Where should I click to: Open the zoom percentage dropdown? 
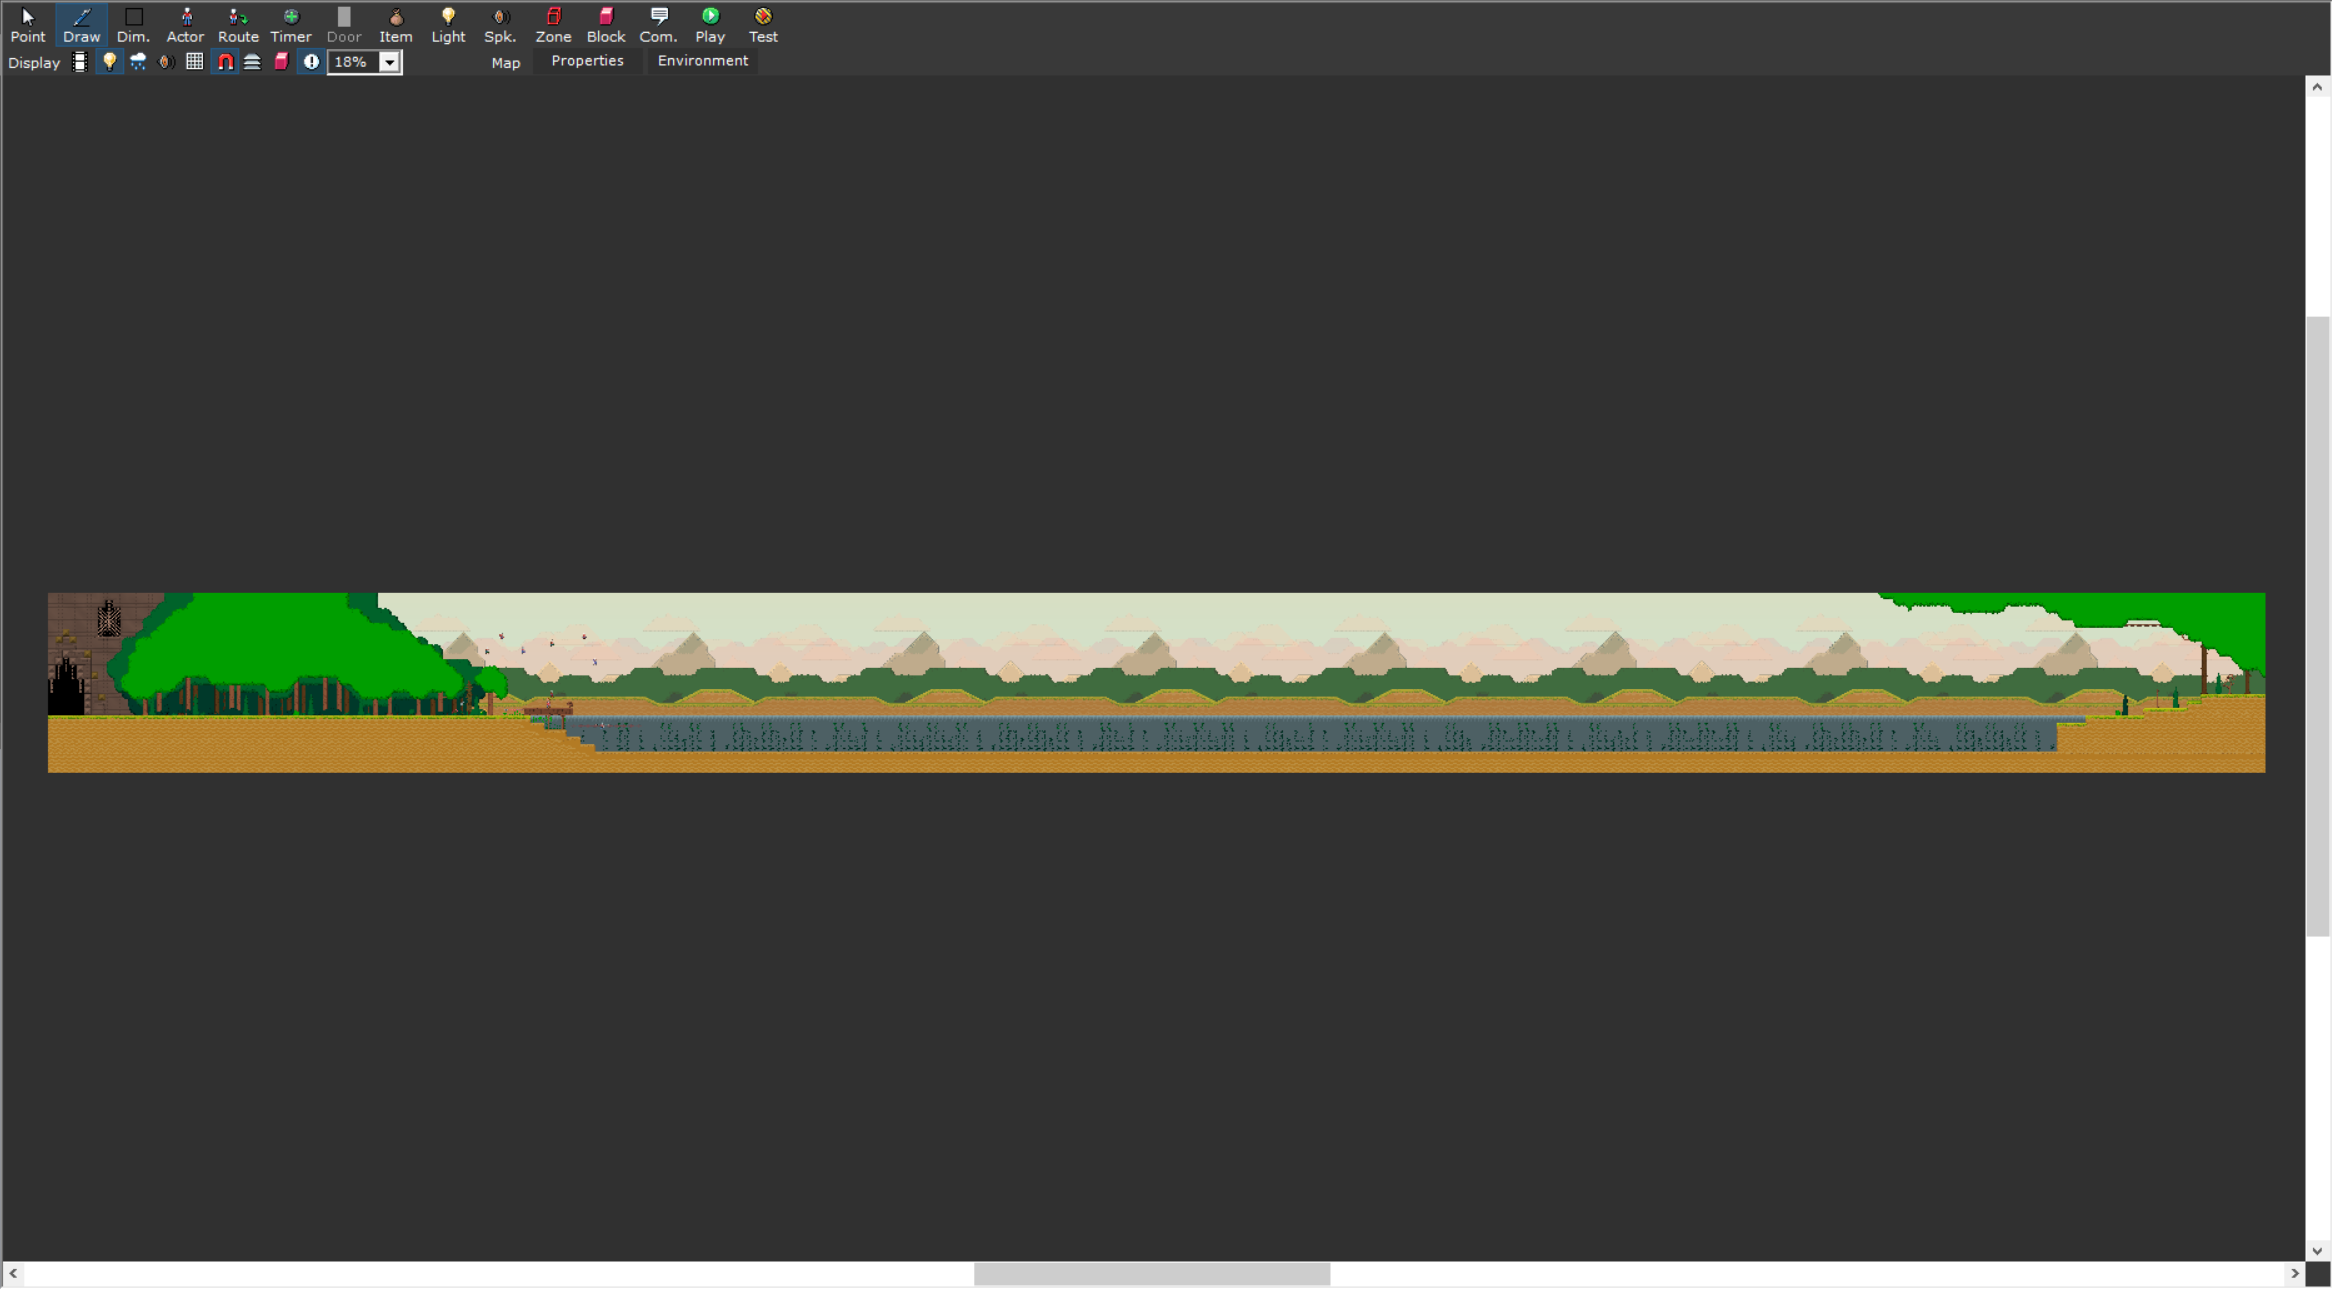coord(390,62)
